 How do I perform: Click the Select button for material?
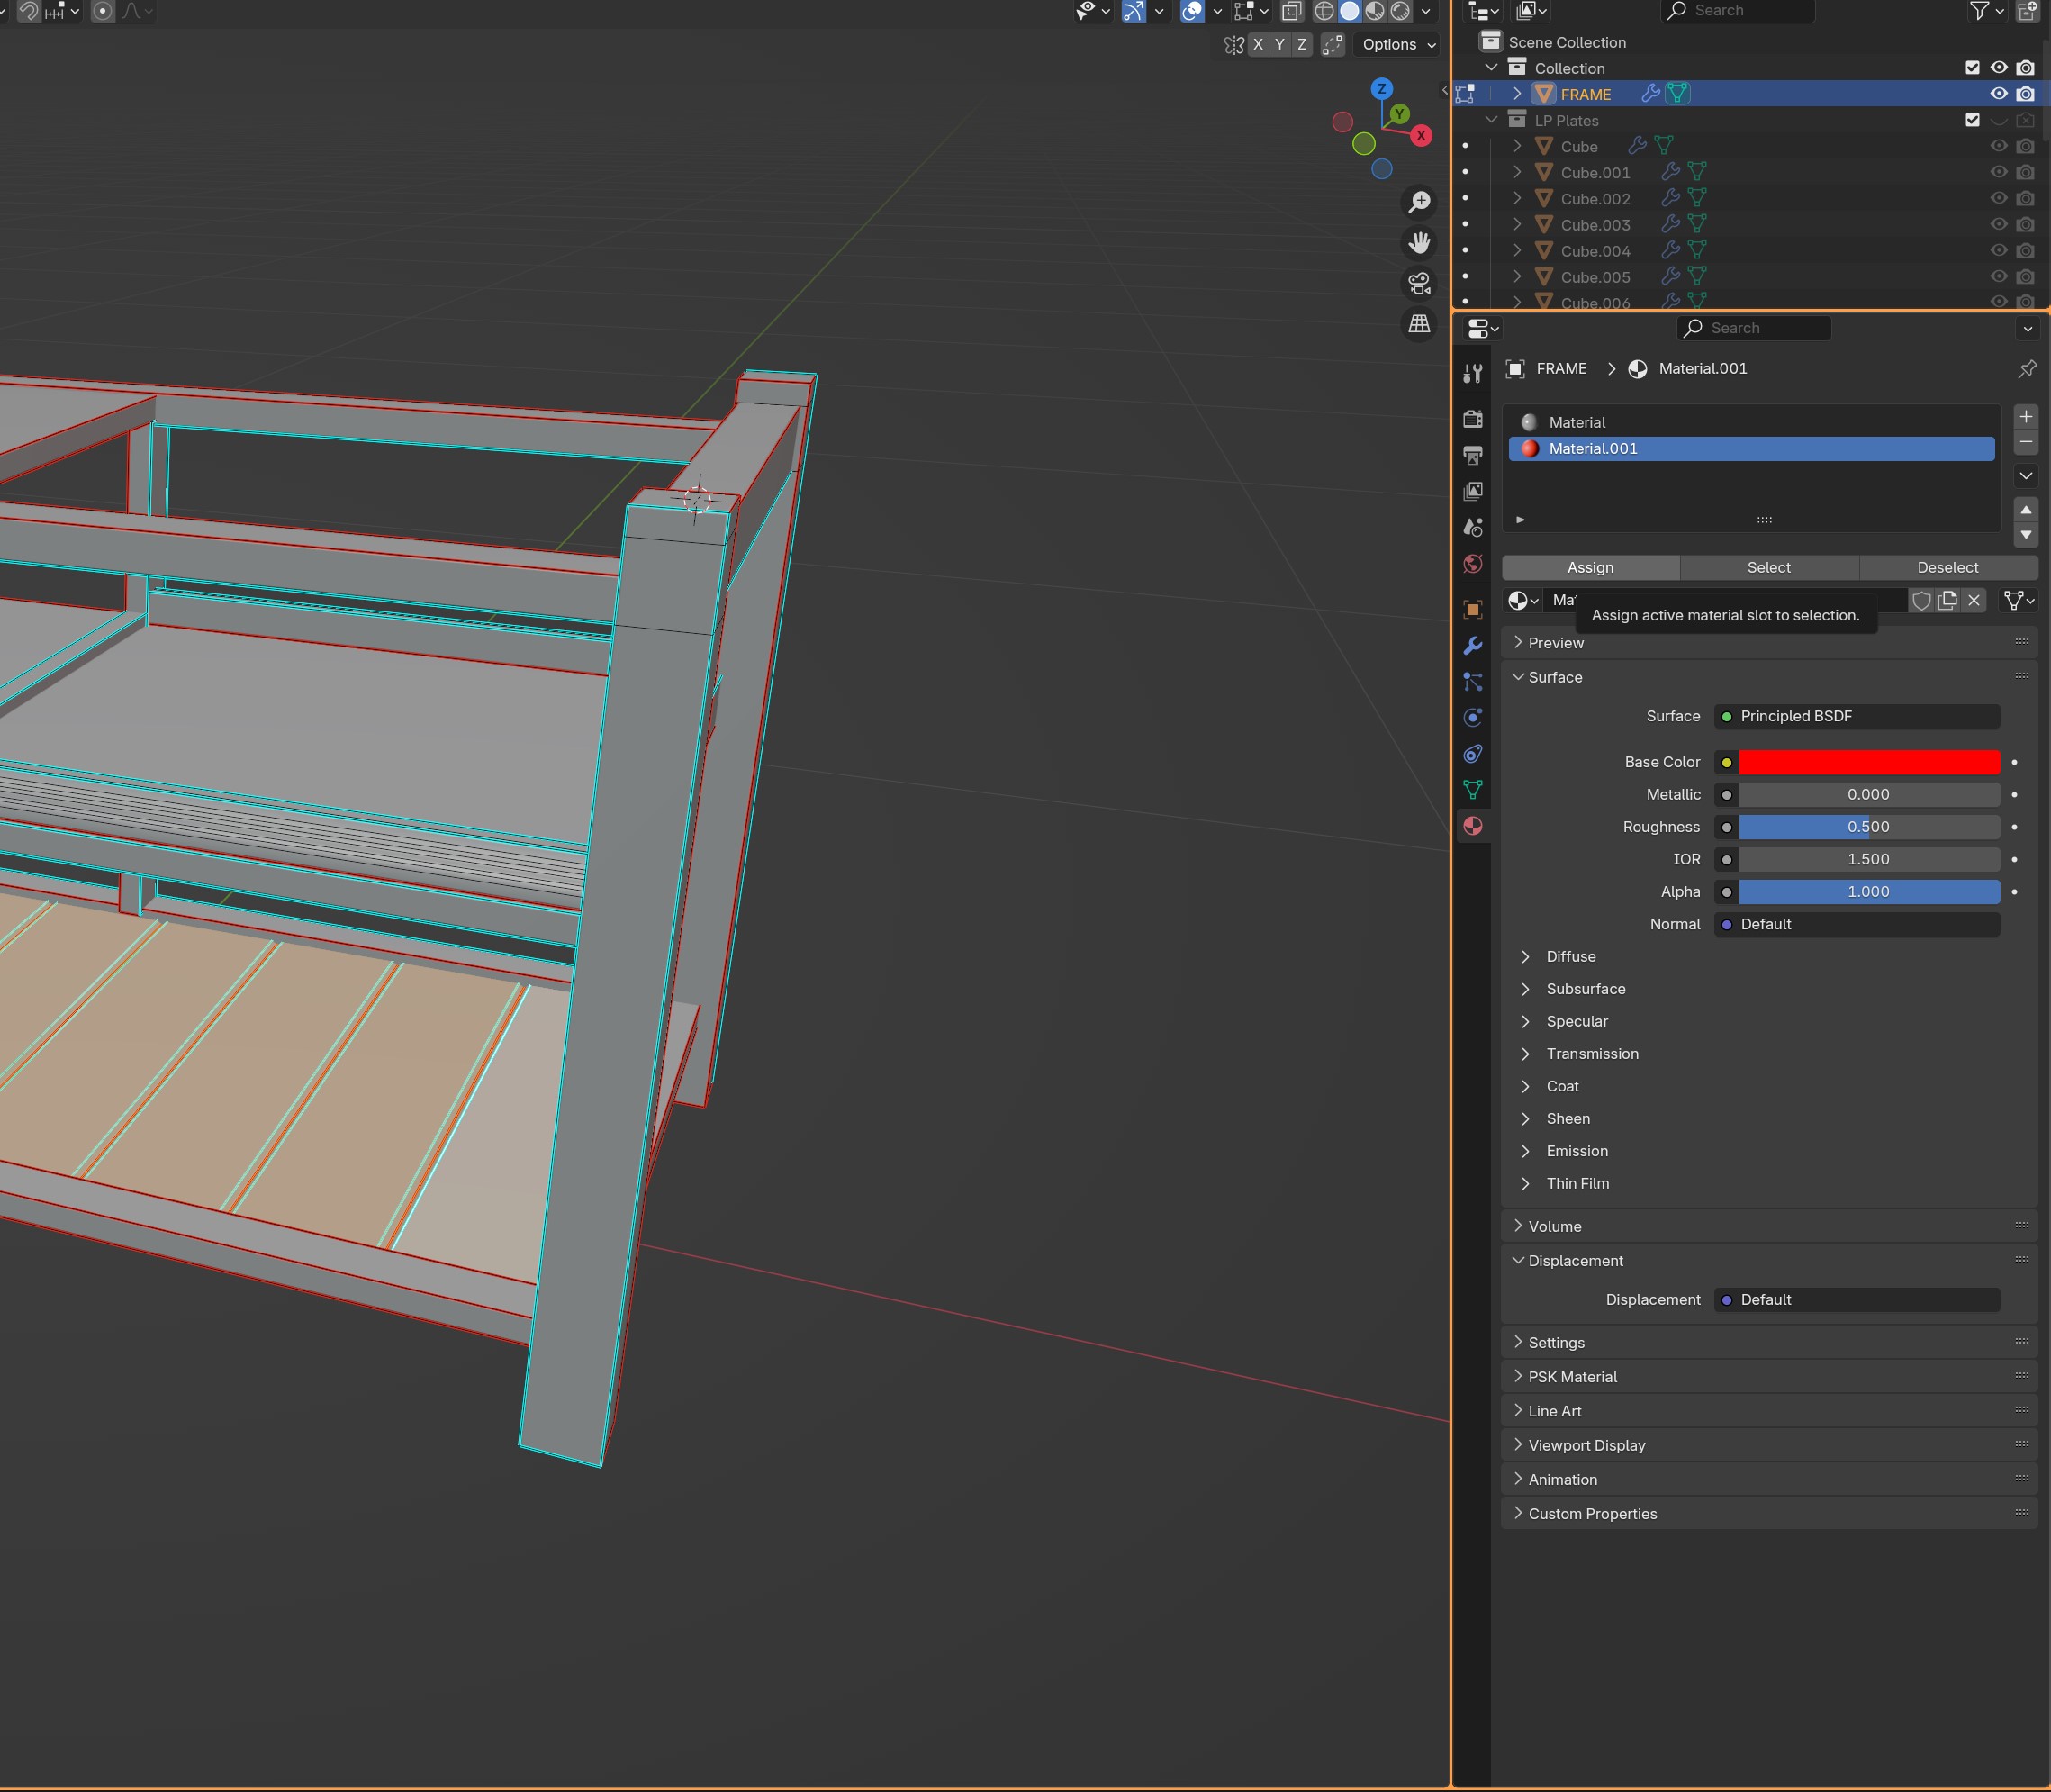tap(1769, 567)
